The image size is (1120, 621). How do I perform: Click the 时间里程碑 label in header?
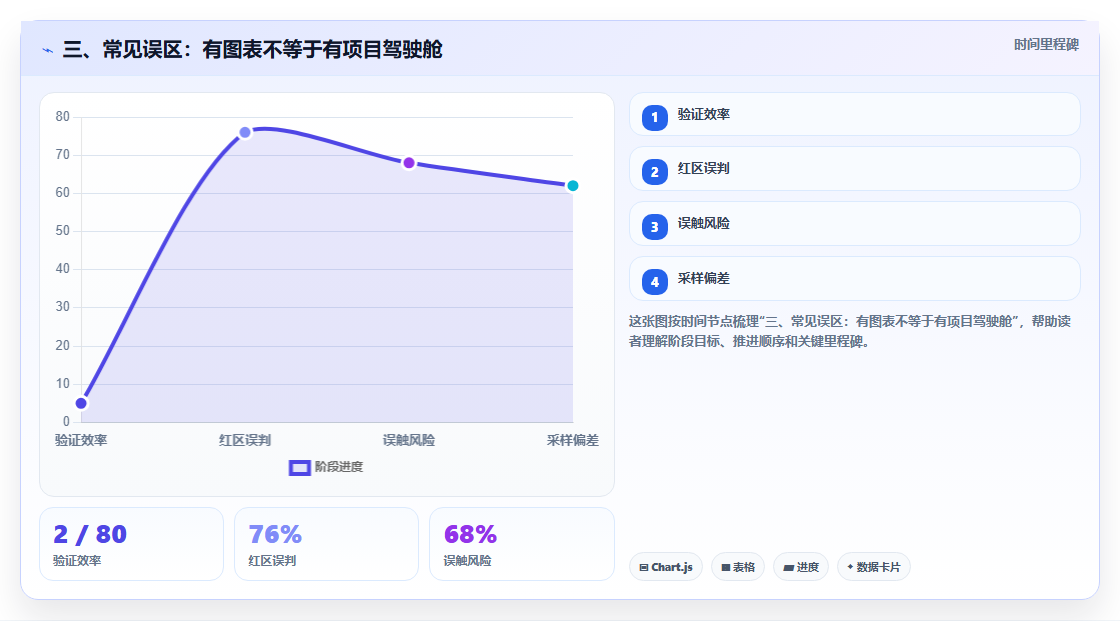point(1046,44)
